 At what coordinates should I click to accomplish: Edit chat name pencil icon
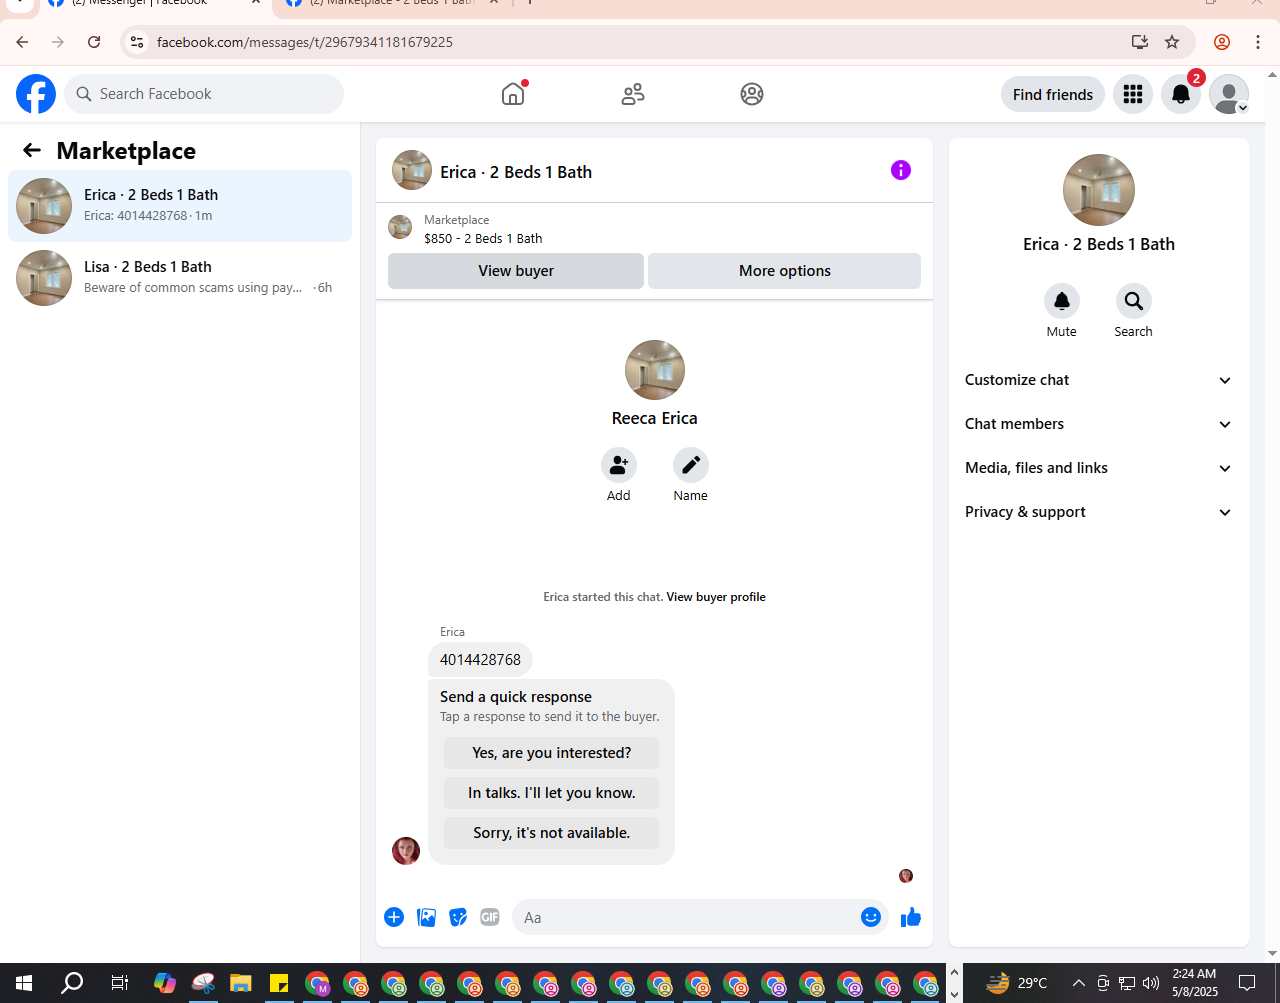(691, 465)
